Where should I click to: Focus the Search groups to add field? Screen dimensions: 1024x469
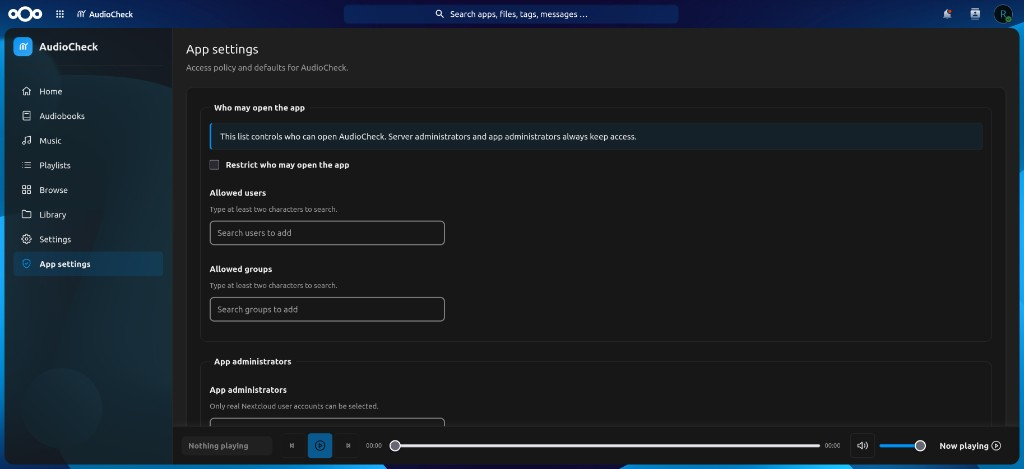(x=327, y=309)
